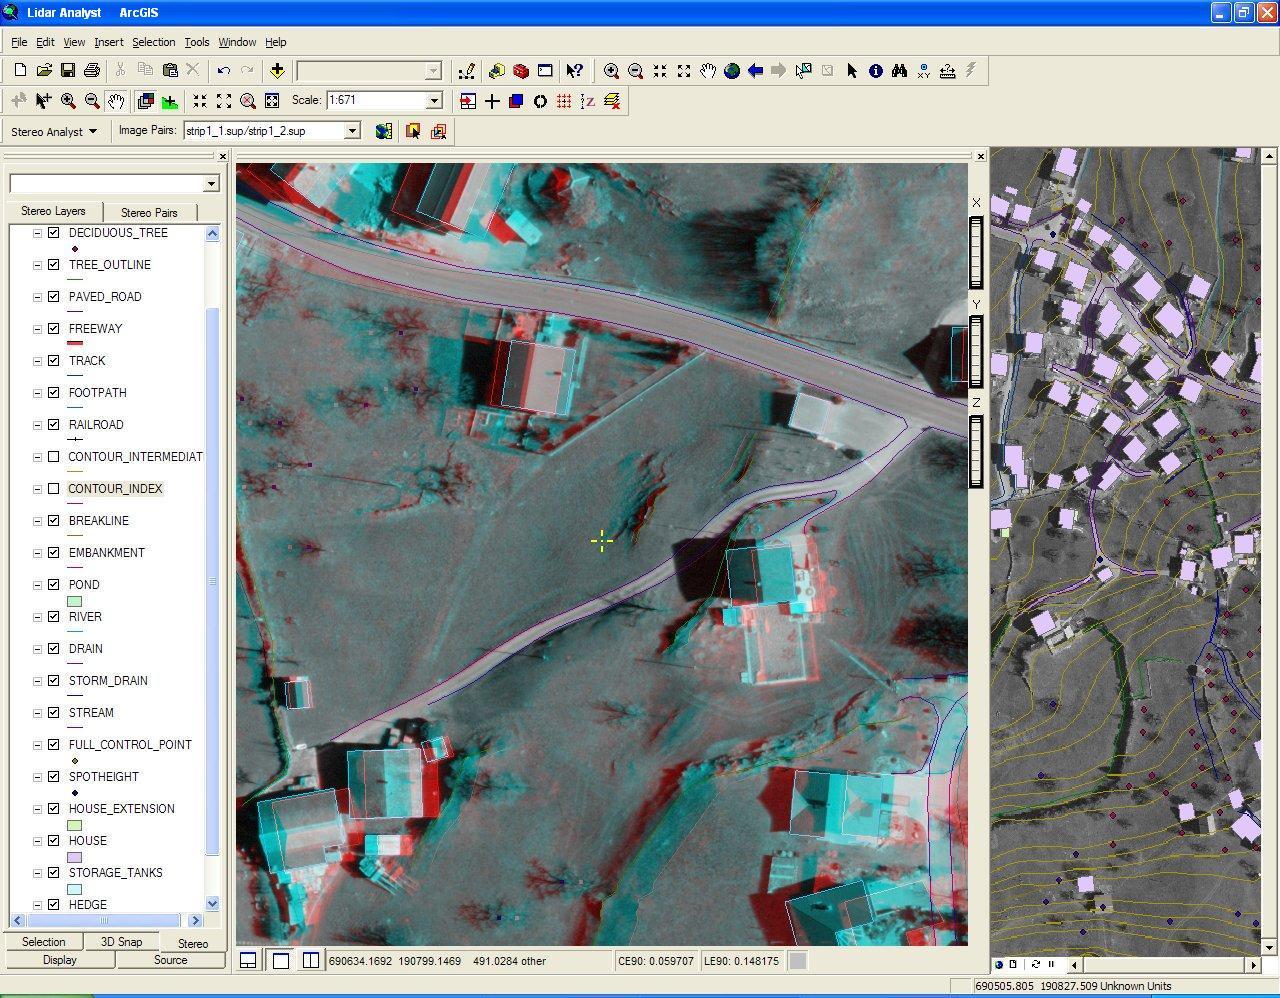Click the Source tab at bottom
This screenshot has width=1280, height=998.
tap(170, 960)
